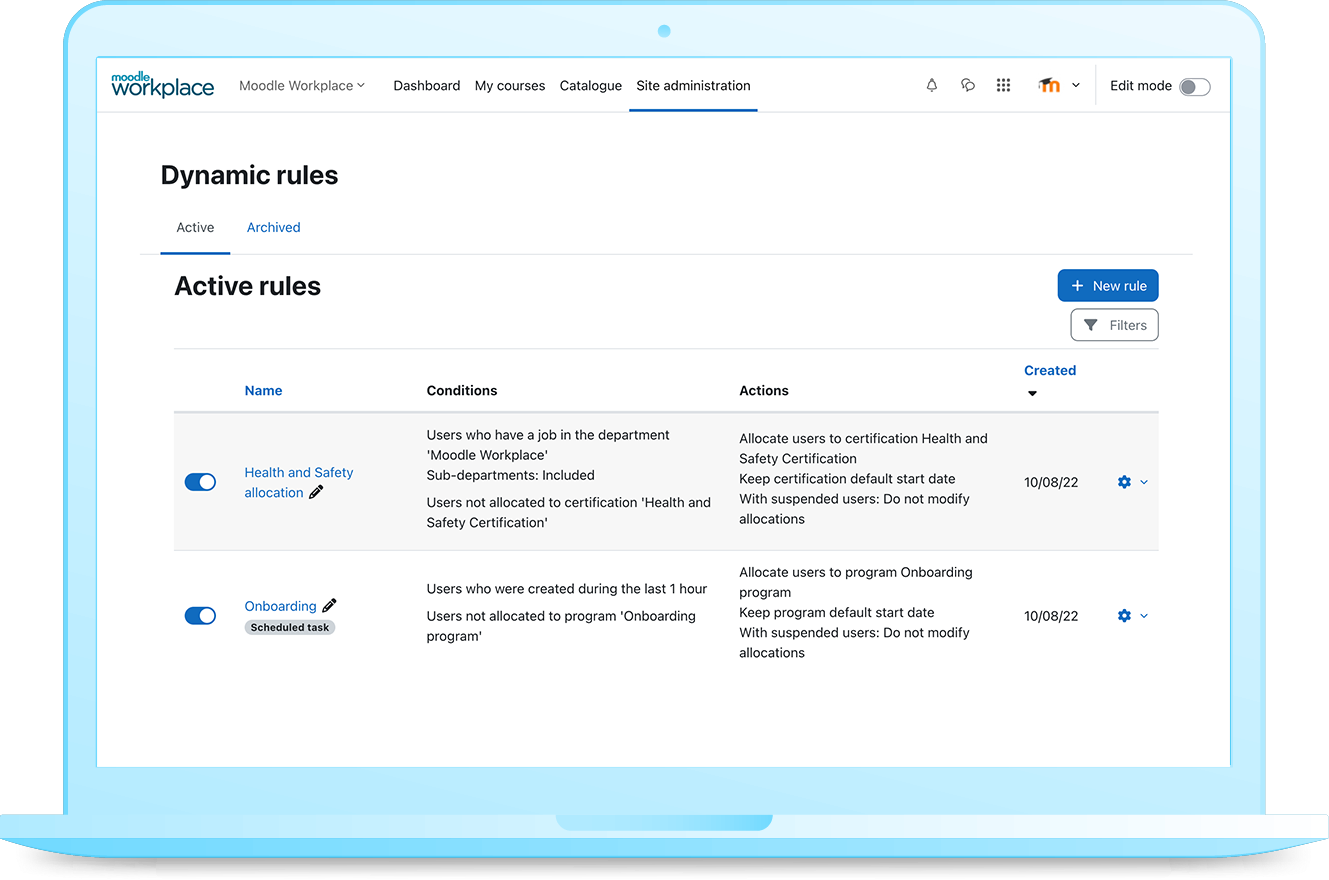Go to Dashboard in navigation bar

[x=427, y=86]
